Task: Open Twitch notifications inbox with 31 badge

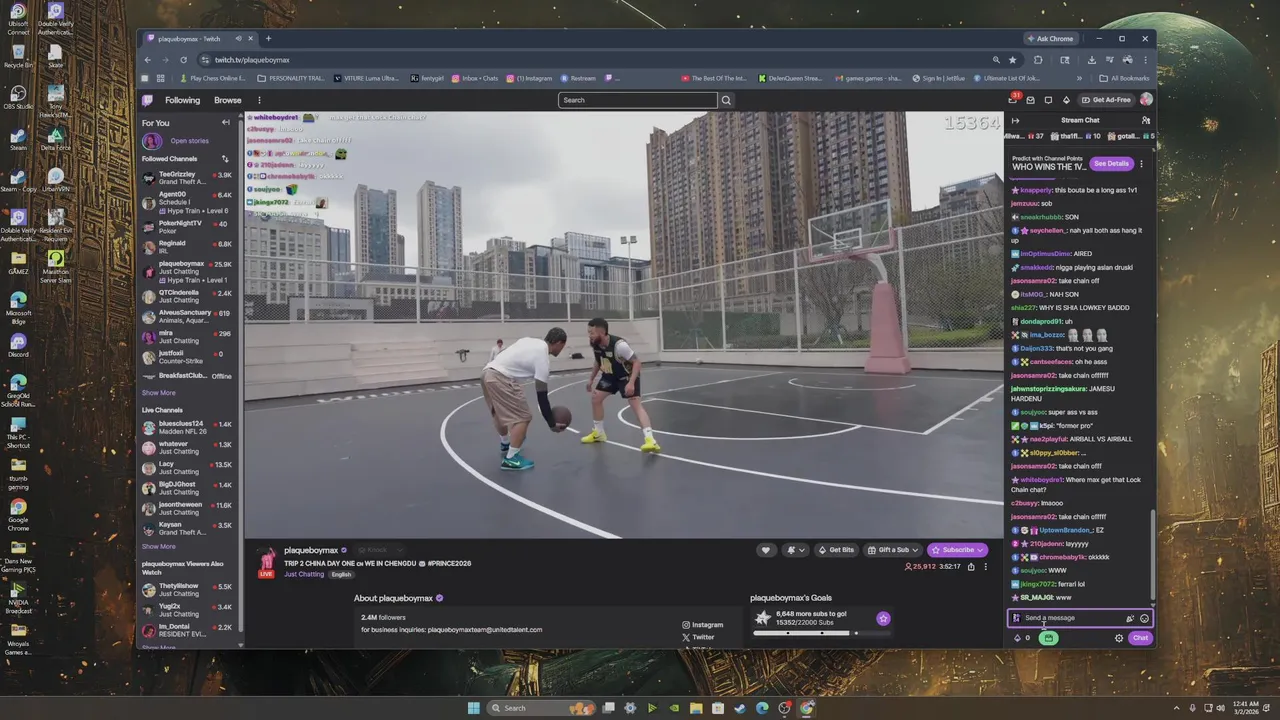Action: (1014, 99)
